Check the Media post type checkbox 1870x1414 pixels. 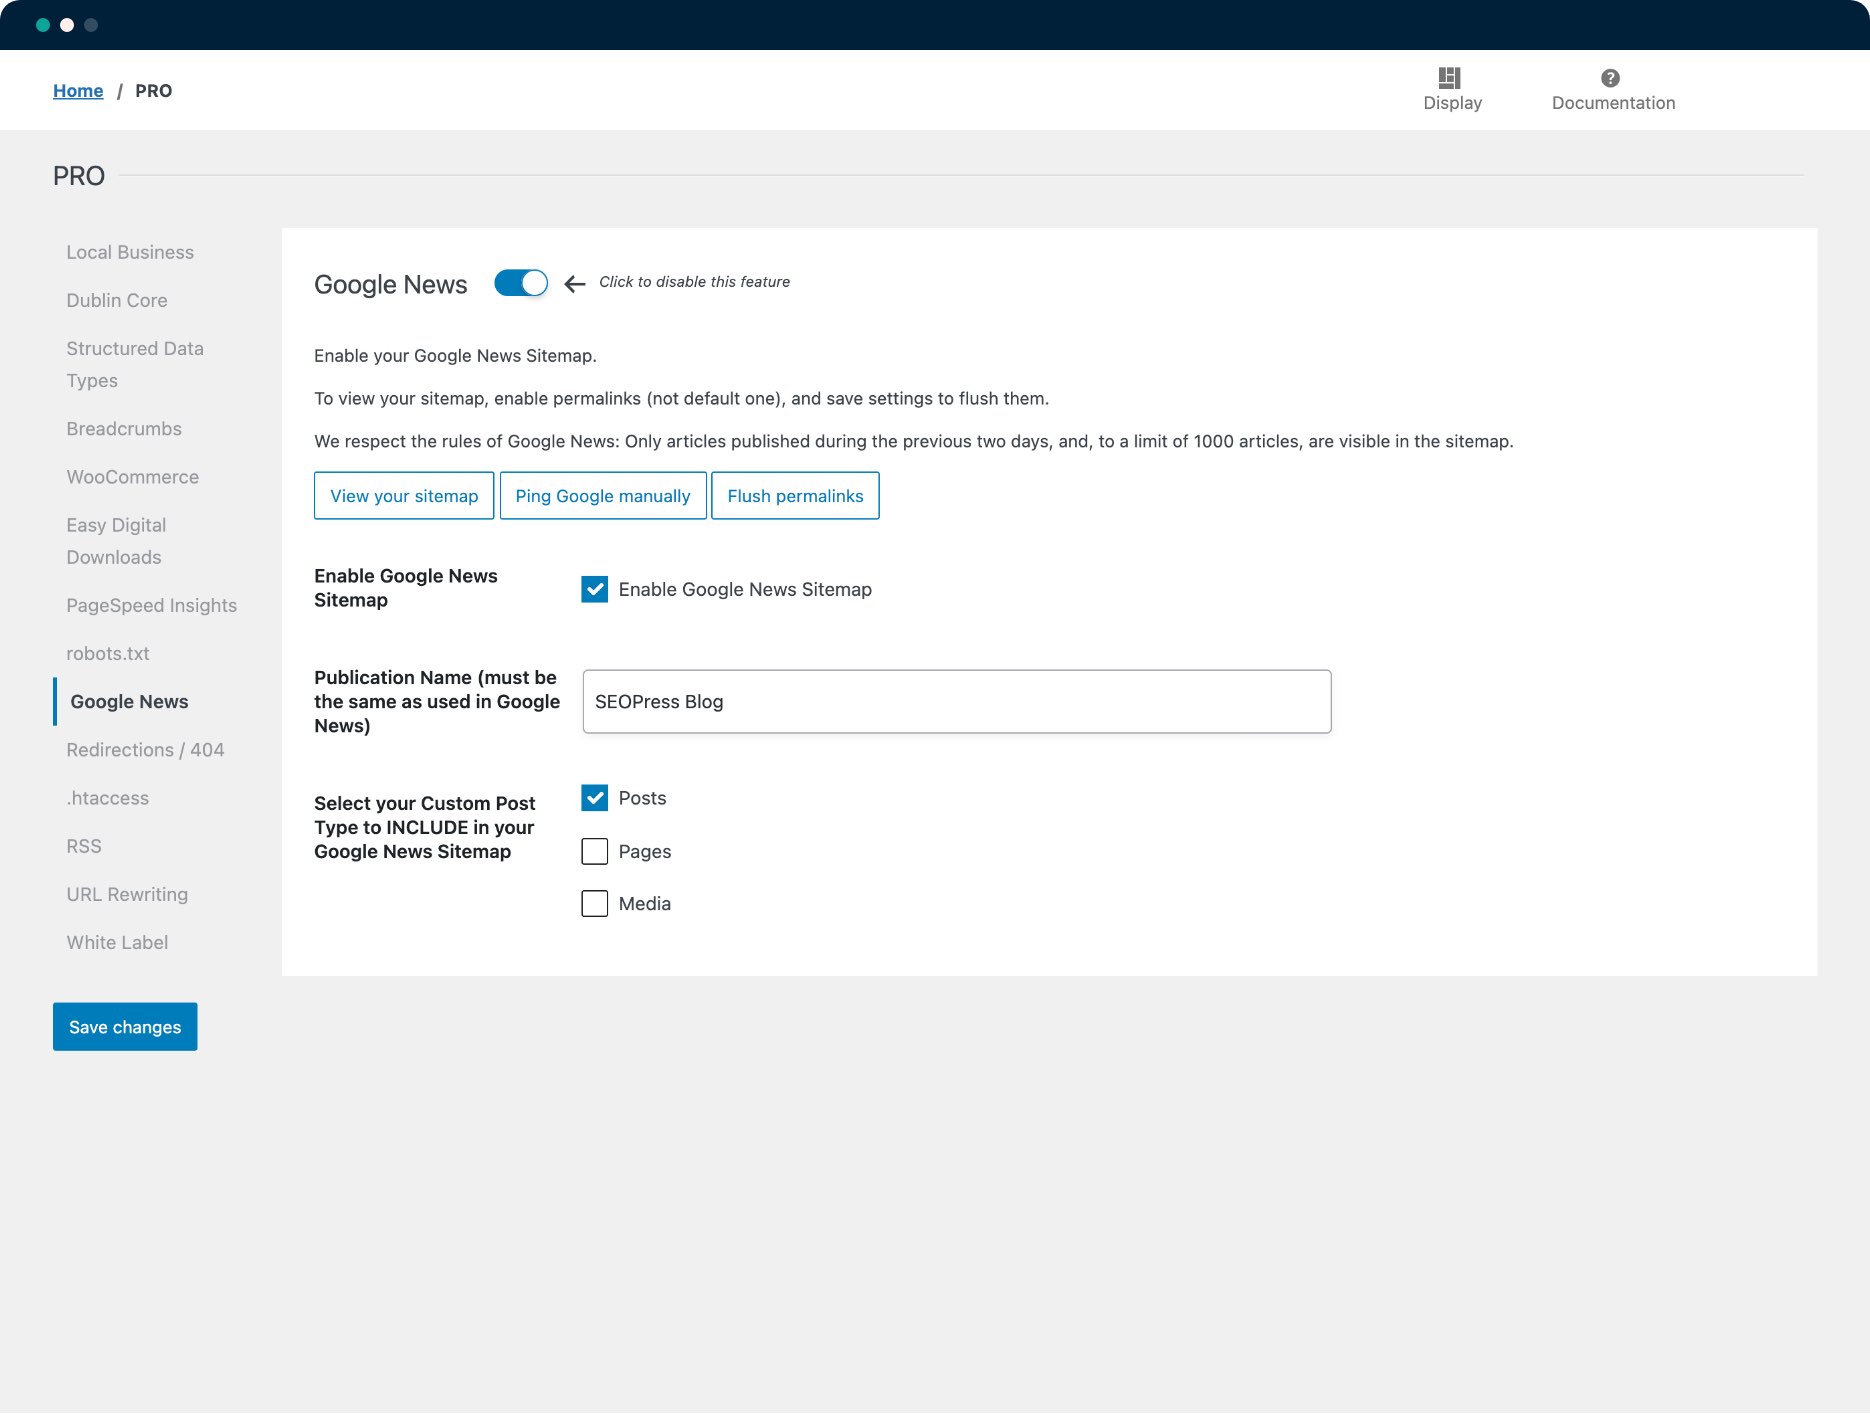click(x=595, y=904)
